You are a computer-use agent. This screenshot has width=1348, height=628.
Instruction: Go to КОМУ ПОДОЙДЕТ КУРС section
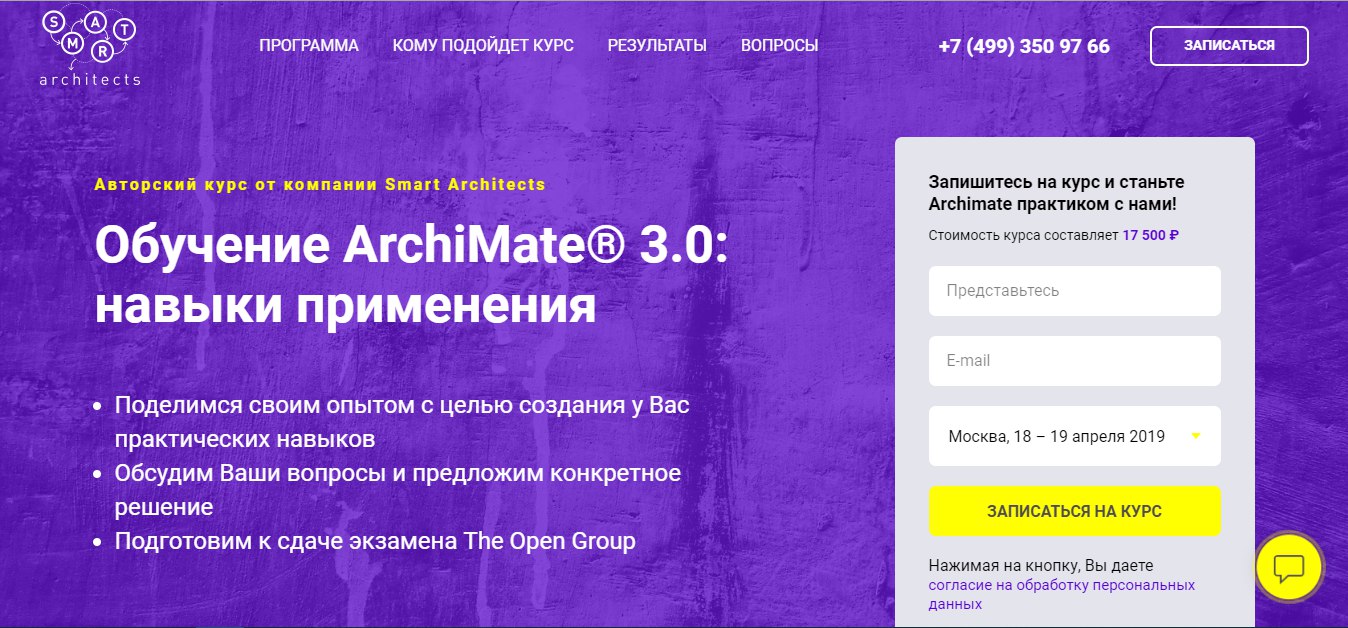click(x=483, y=46)
